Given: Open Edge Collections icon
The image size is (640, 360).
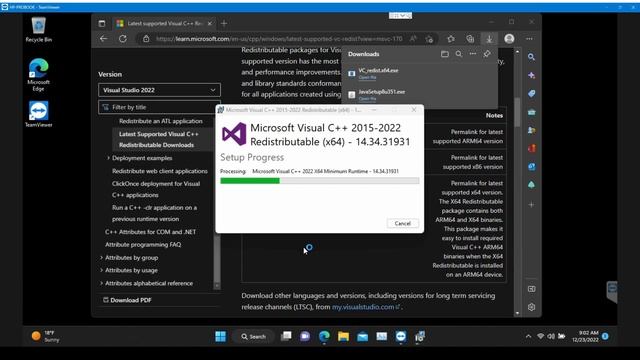Looking at the screenshot, I should click(470, 39).
